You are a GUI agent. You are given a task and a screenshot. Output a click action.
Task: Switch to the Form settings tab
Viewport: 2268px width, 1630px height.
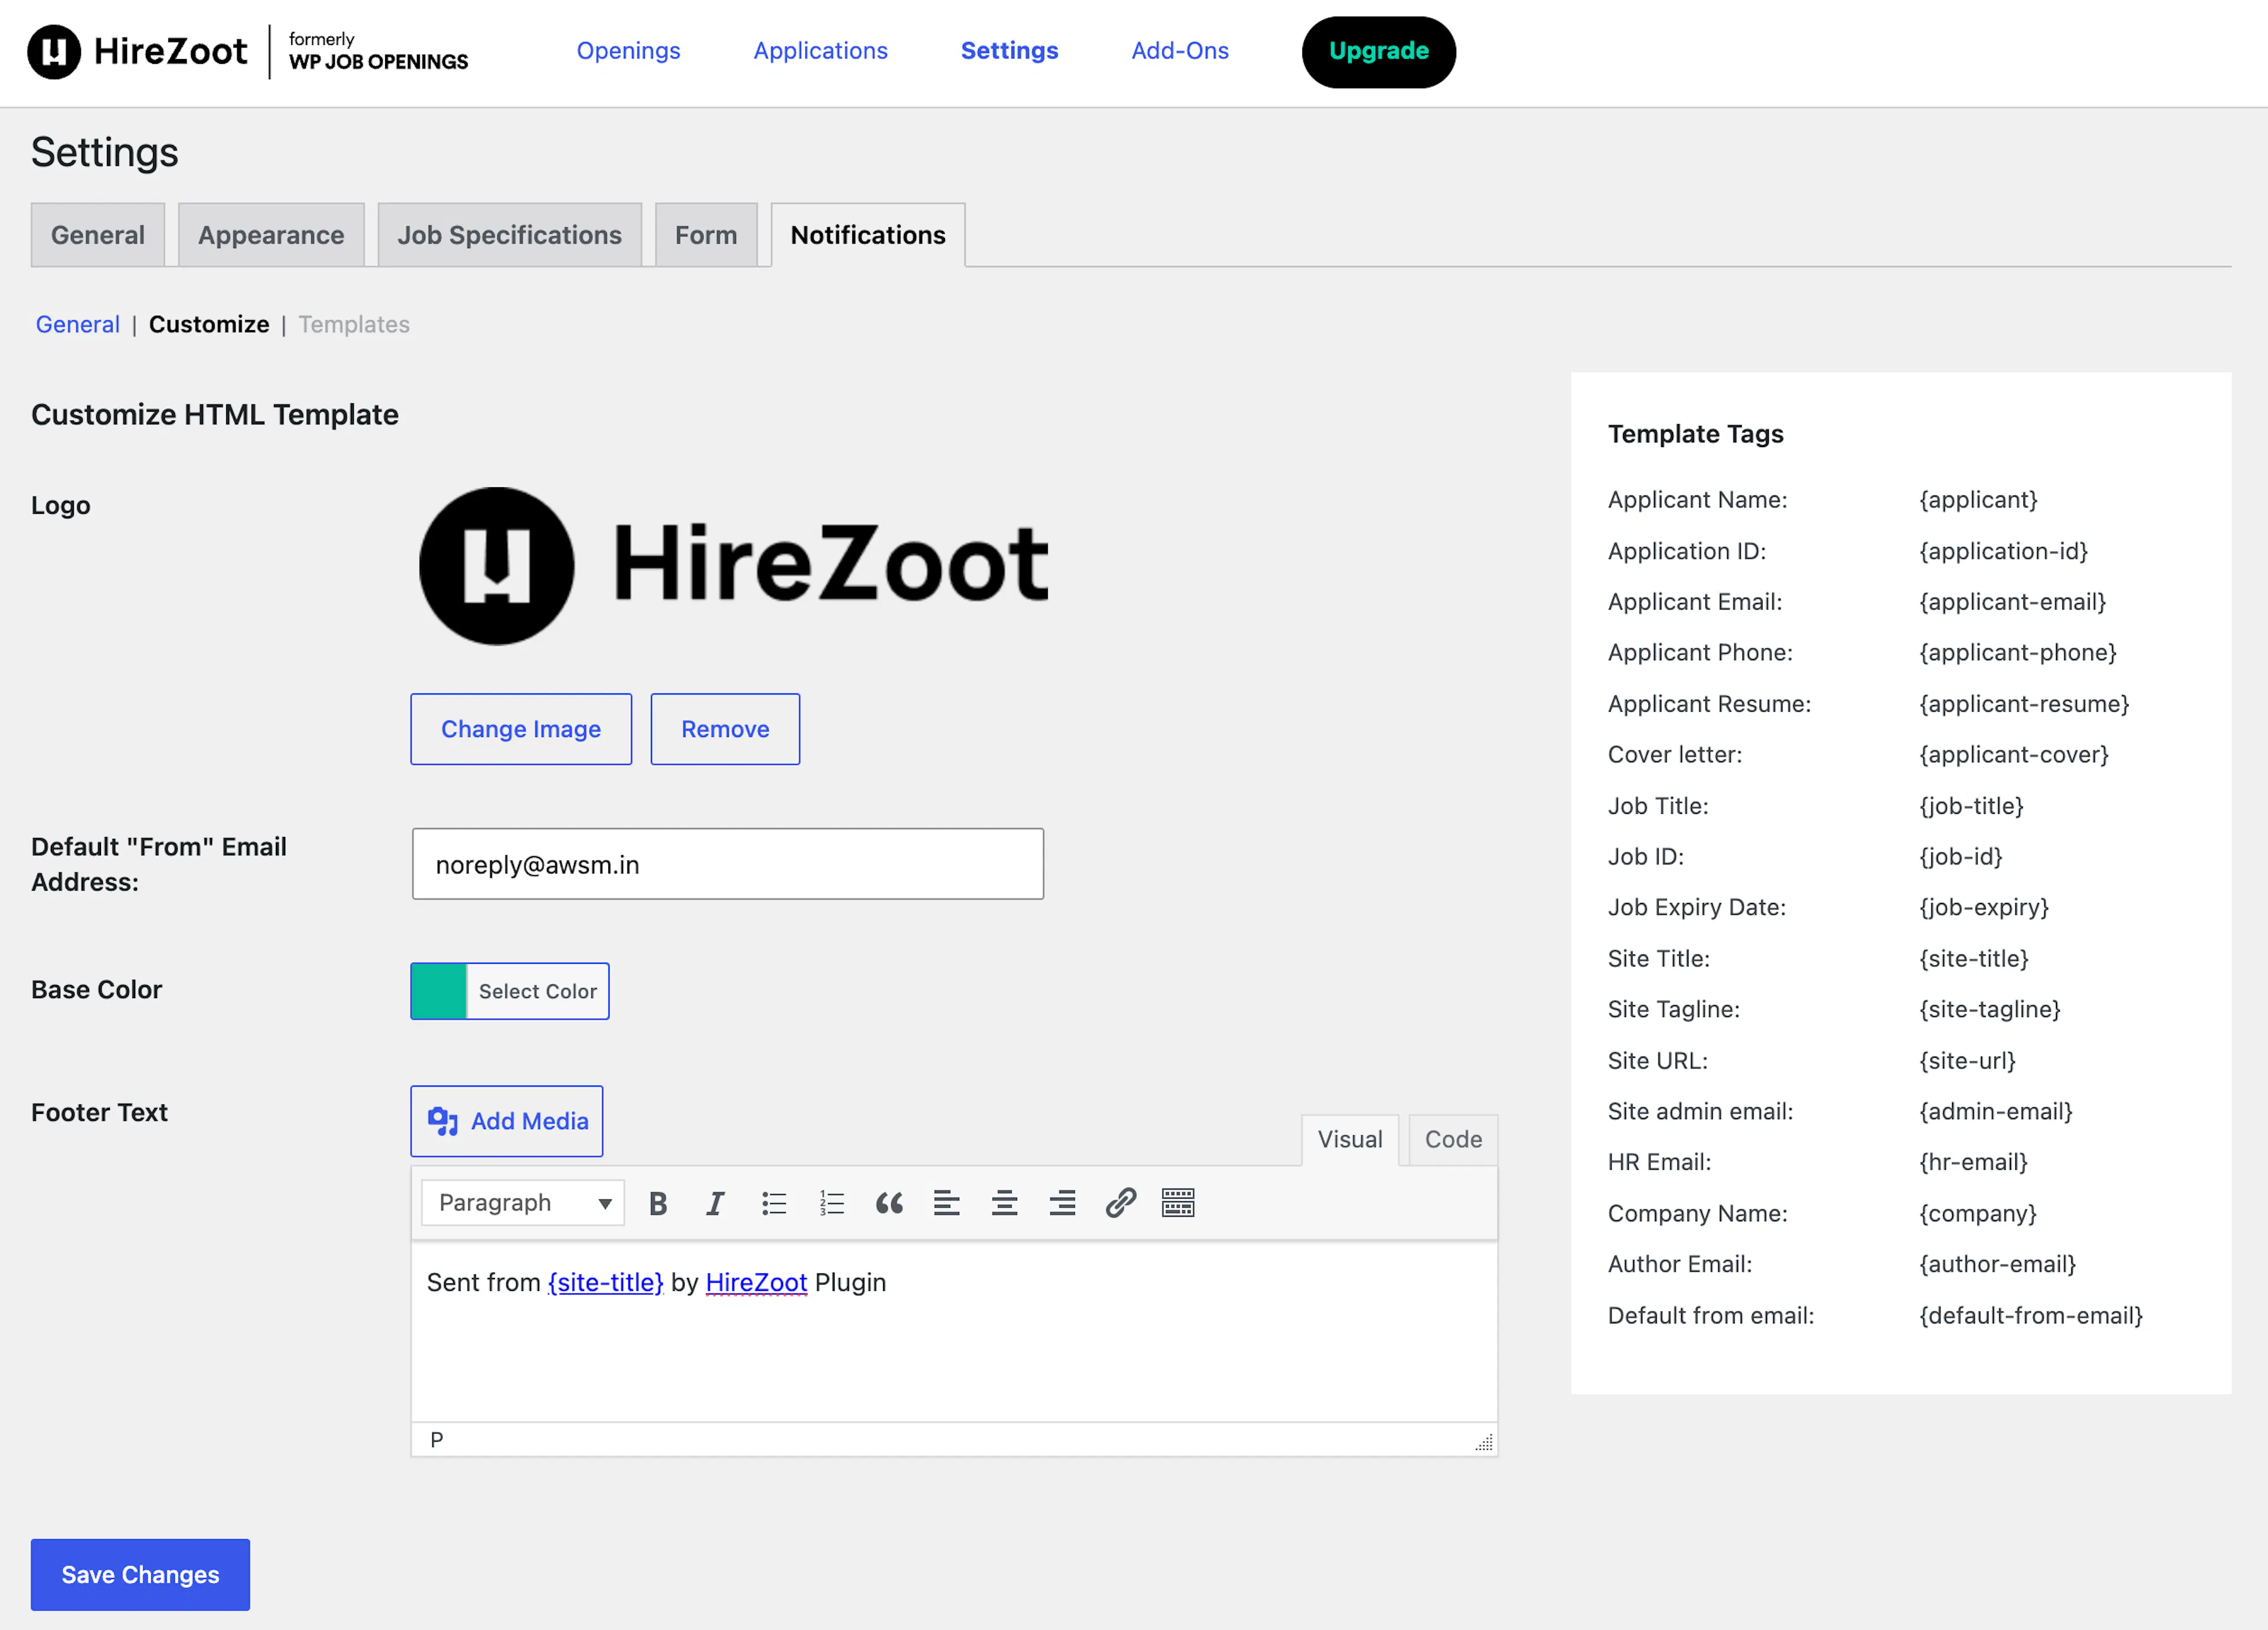706,235
